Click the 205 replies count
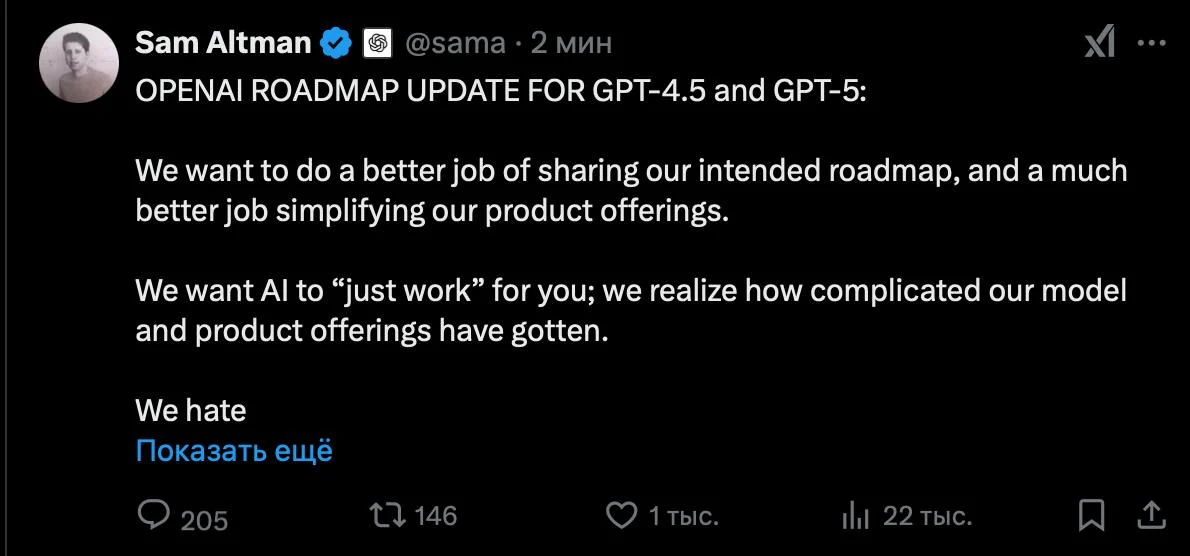 pyautogui.click(x=205, y=519)
